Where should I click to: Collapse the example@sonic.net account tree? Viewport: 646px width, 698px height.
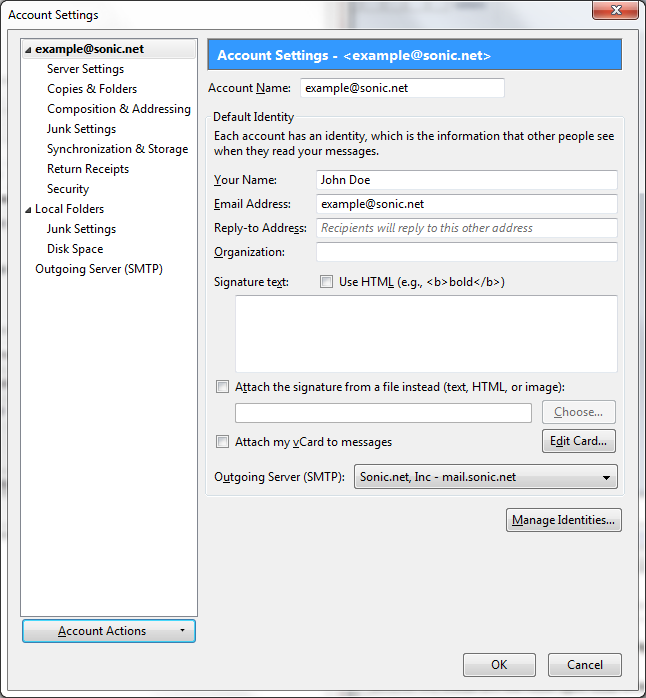pos(28,49)
